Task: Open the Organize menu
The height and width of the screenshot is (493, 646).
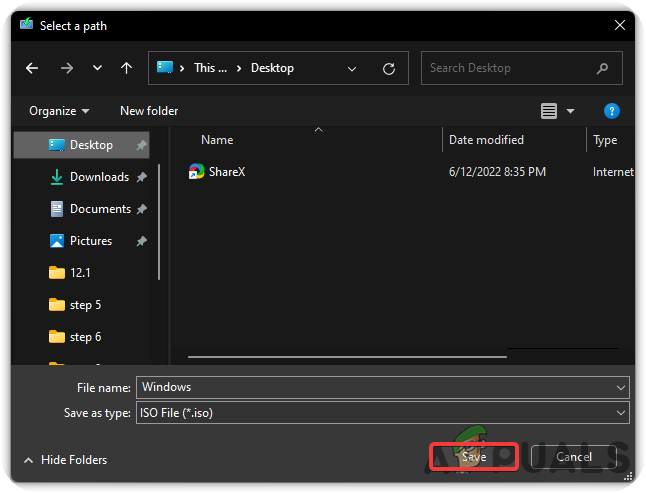Action: 59,111
